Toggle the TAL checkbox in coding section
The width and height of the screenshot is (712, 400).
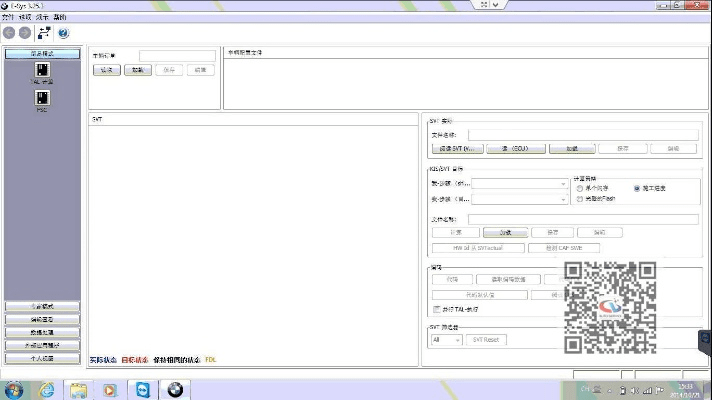(x=437, y=309)
